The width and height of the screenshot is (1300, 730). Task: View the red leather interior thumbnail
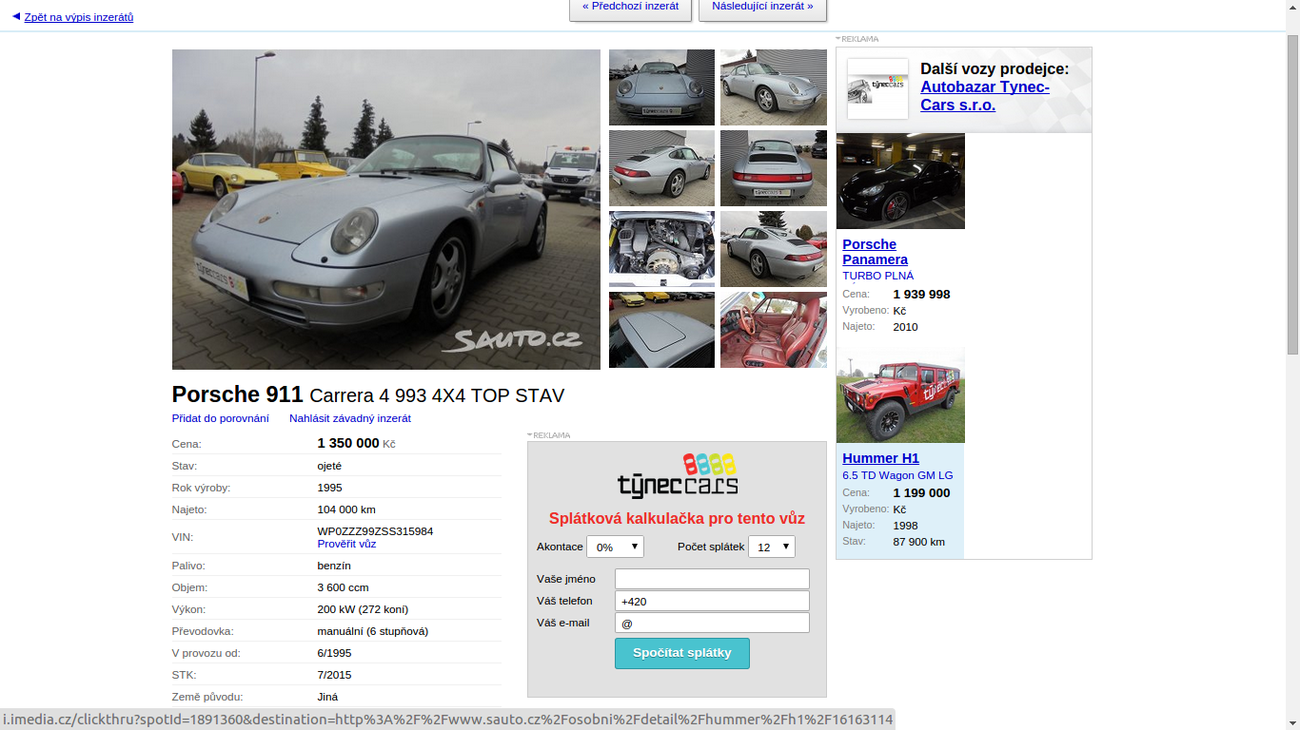pos(773,330)
